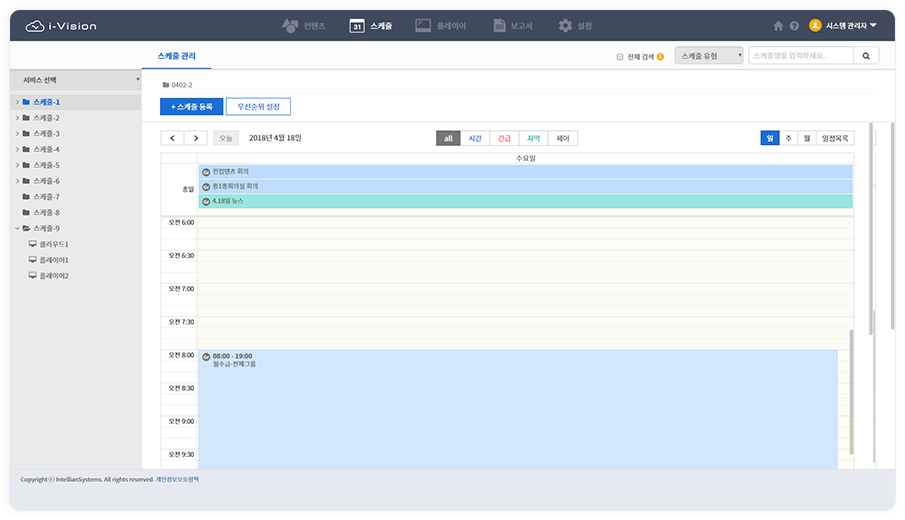Select the 스케줄-8 folder
905x520 pixels.
click(x=41, y=212)
